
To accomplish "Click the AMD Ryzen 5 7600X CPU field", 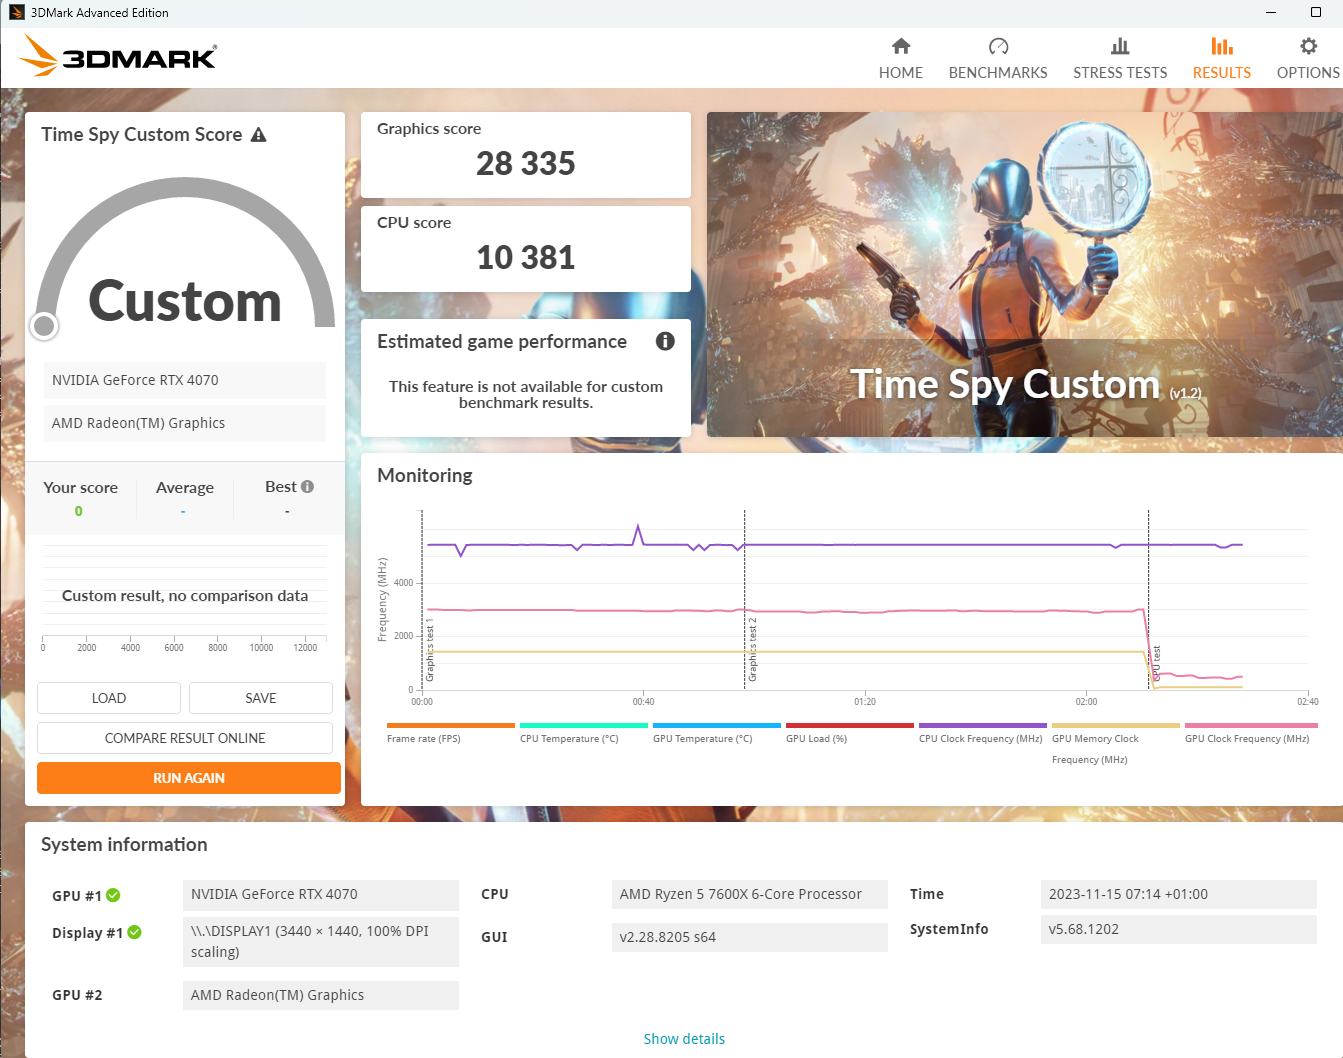I will (750, 894).
